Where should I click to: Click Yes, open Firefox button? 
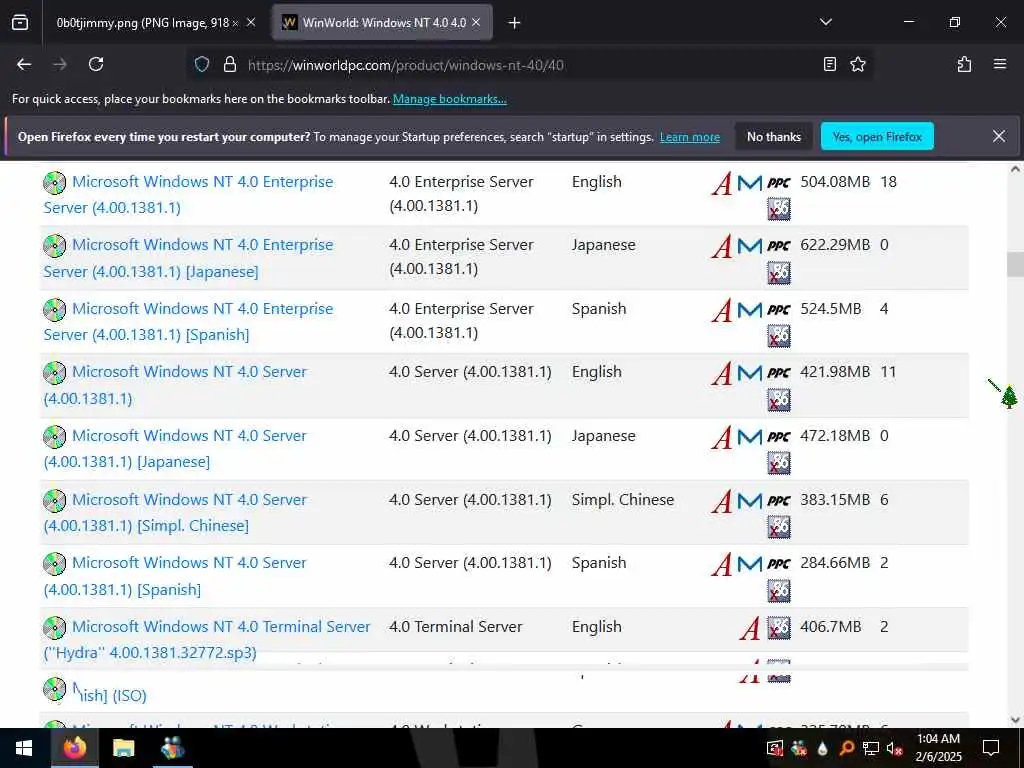(877, 136)
